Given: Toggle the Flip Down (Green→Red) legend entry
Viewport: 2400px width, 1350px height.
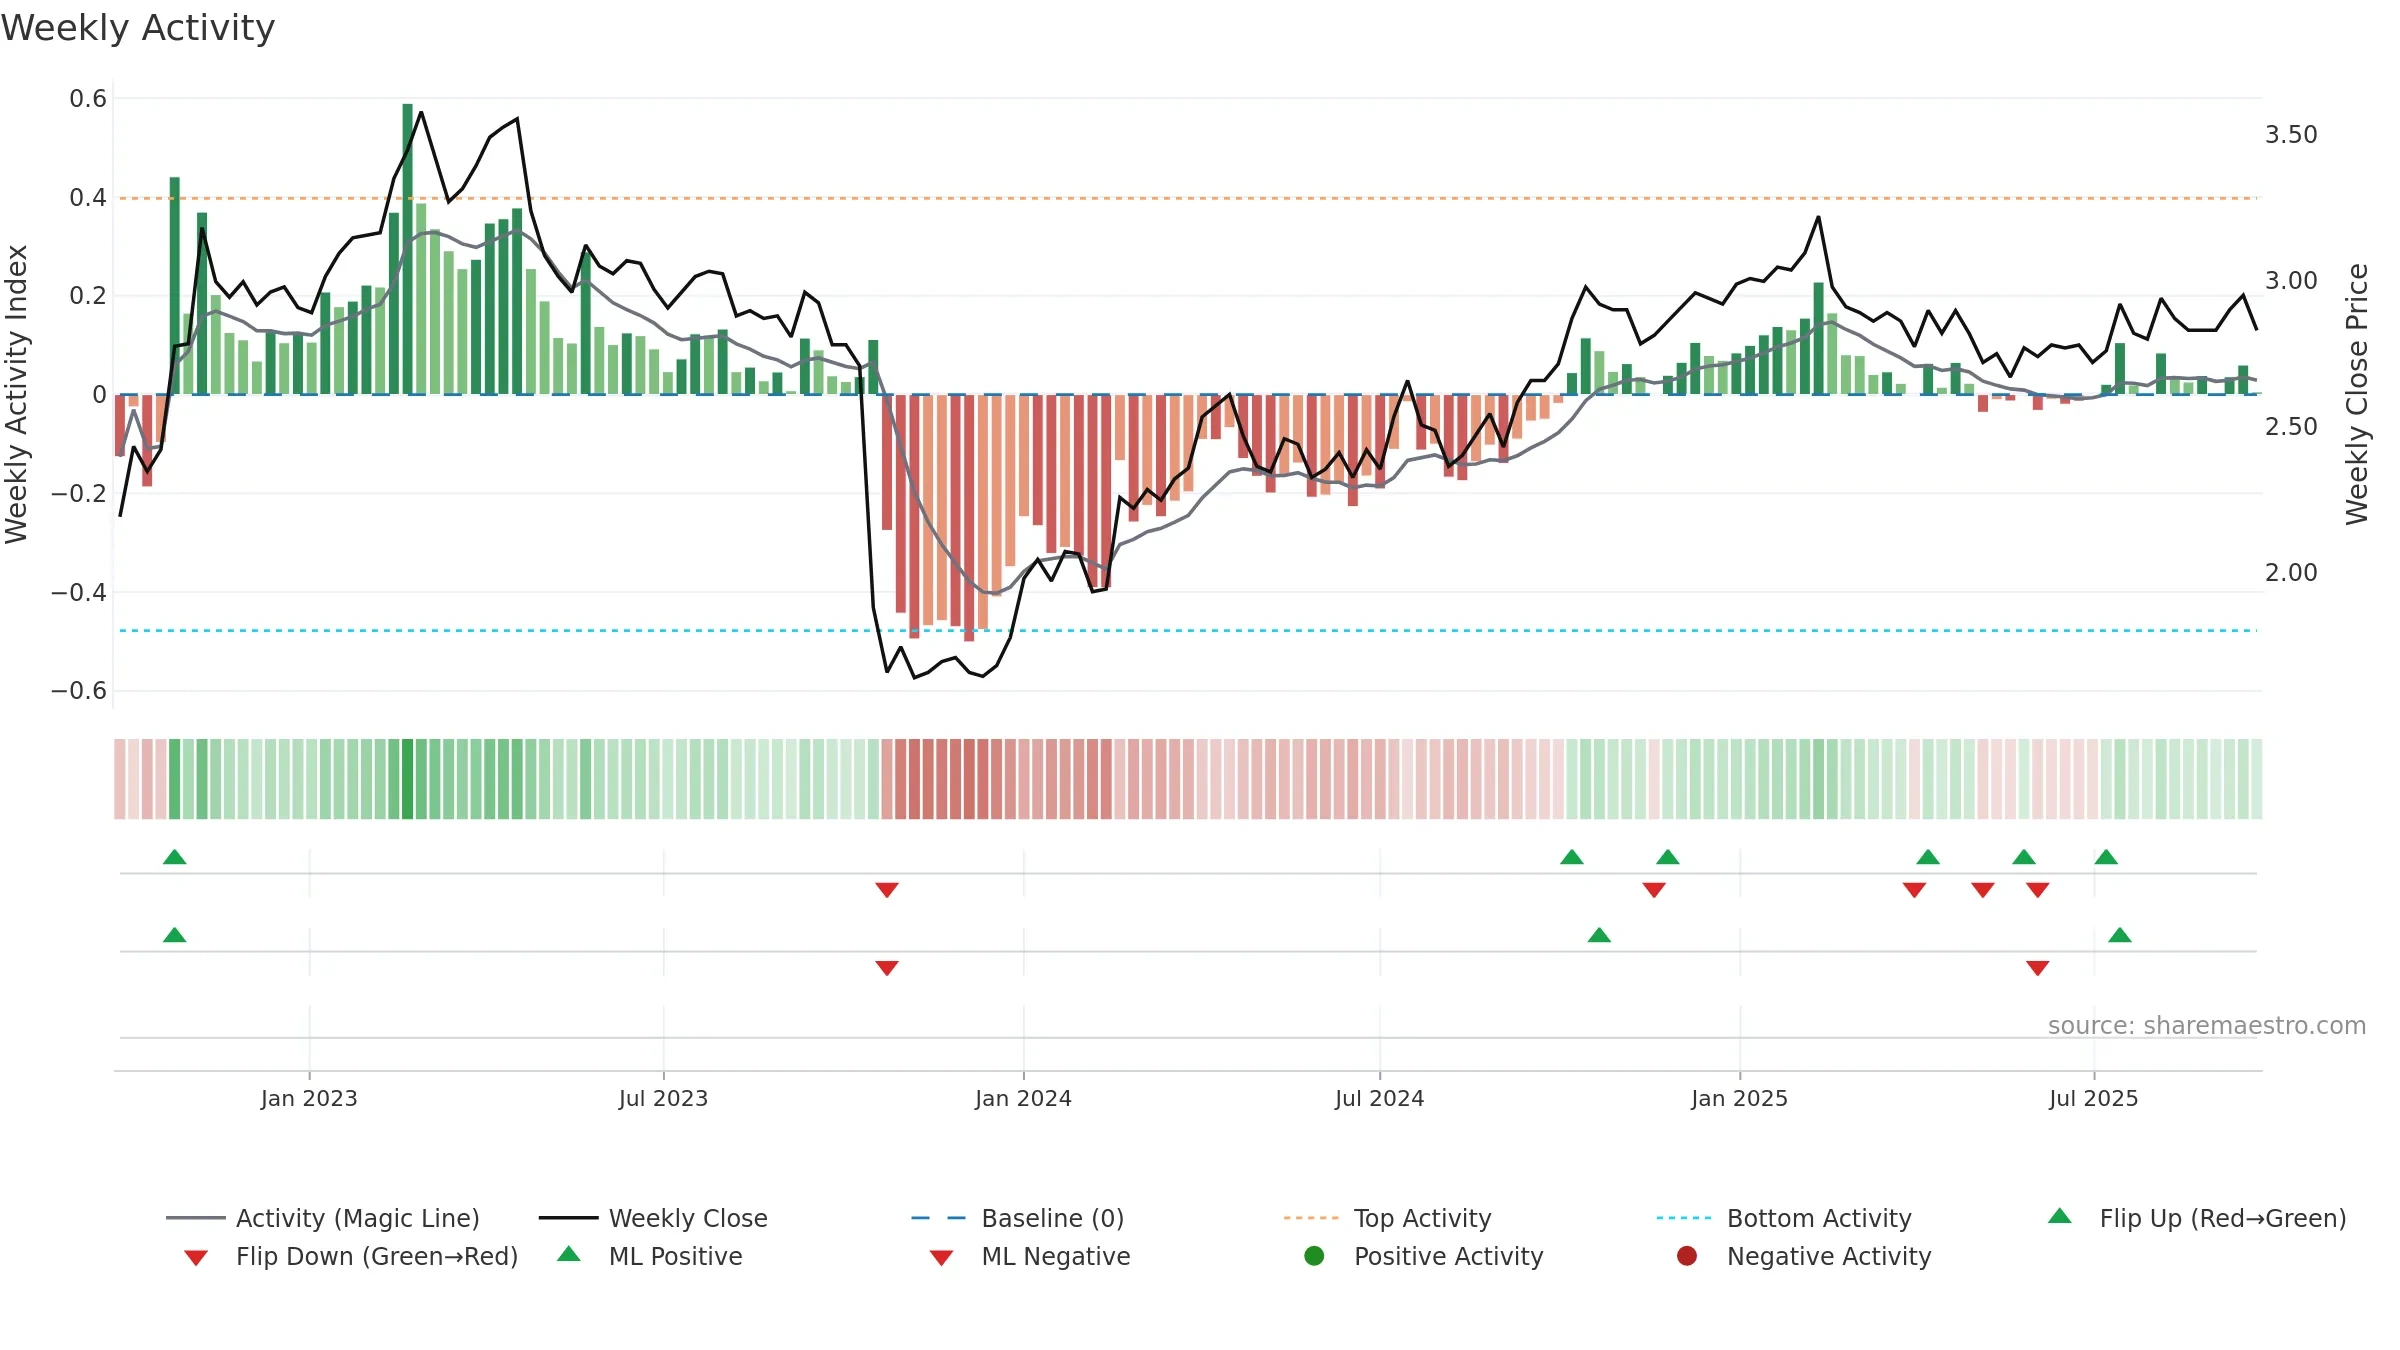Looking at the screenshot, I should pyautogui.click(x=351, y=1256).
